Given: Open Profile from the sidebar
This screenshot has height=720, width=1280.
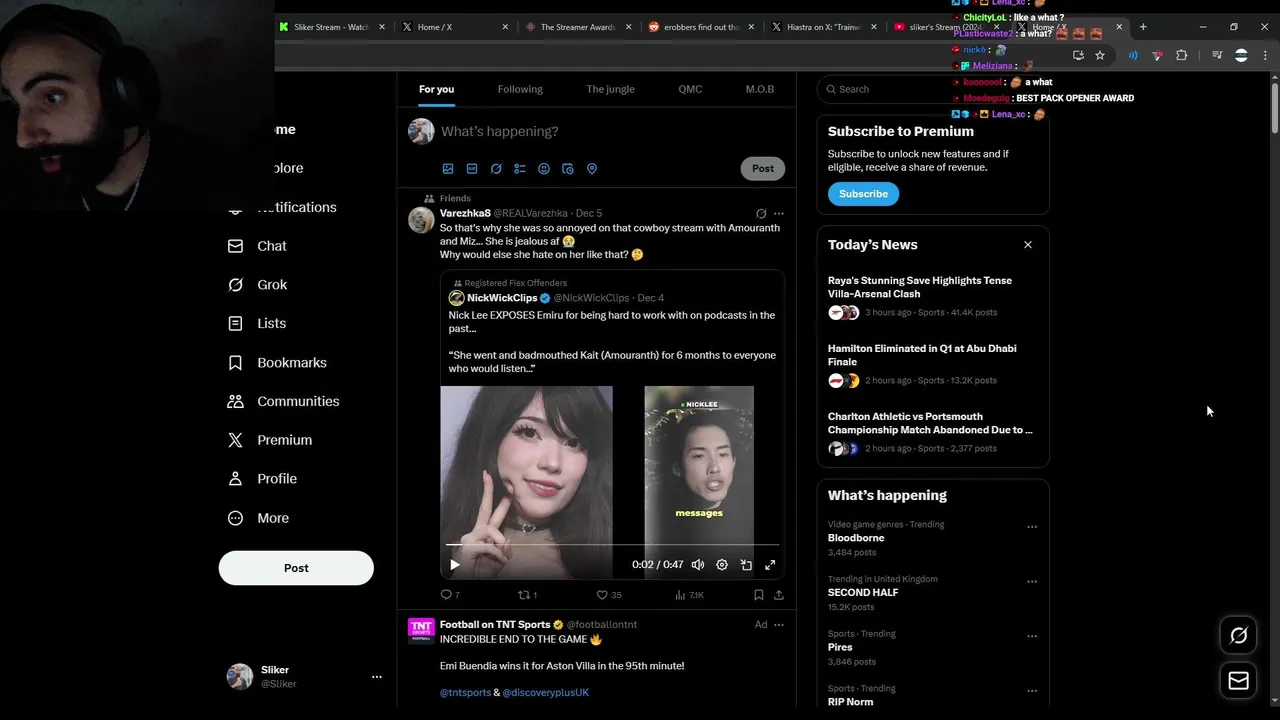Looking at the screenshot, I should (x=262, y=479).
